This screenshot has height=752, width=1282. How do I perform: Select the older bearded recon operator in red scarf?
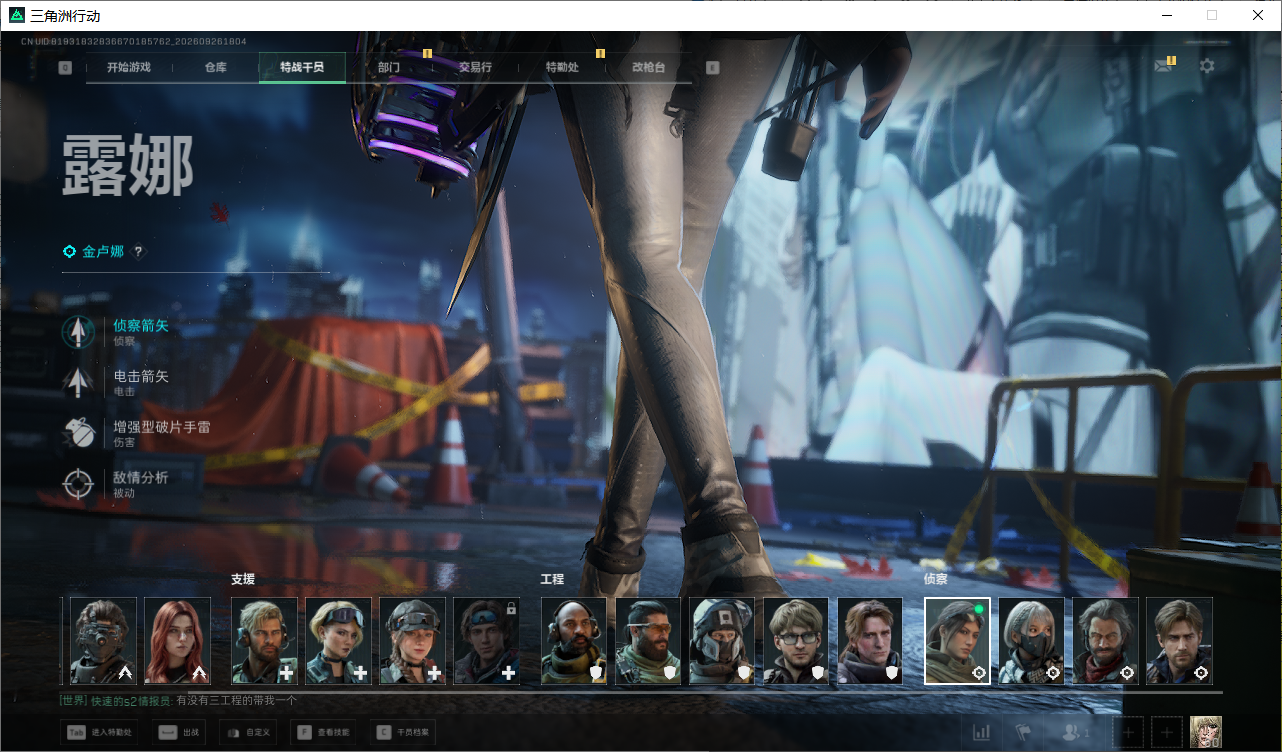pos(1106,641)
